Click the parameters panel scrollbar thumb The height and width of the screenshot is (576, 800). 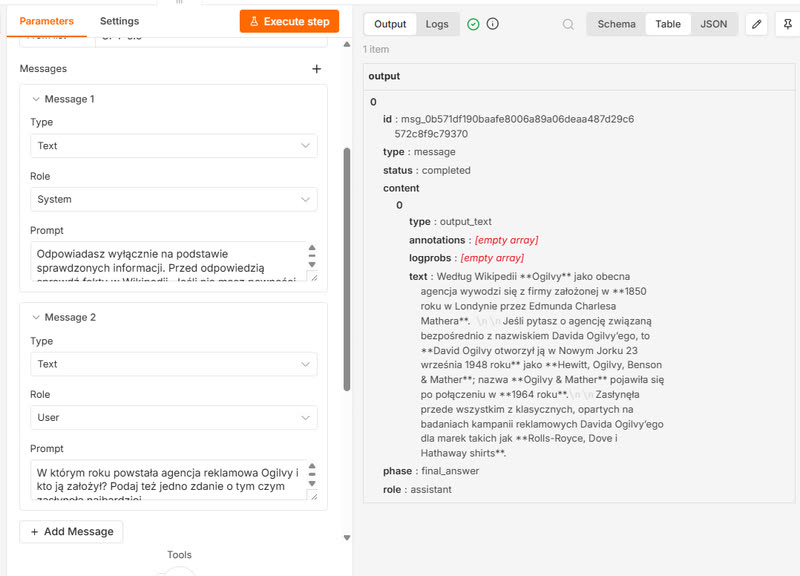pos(347,269)
